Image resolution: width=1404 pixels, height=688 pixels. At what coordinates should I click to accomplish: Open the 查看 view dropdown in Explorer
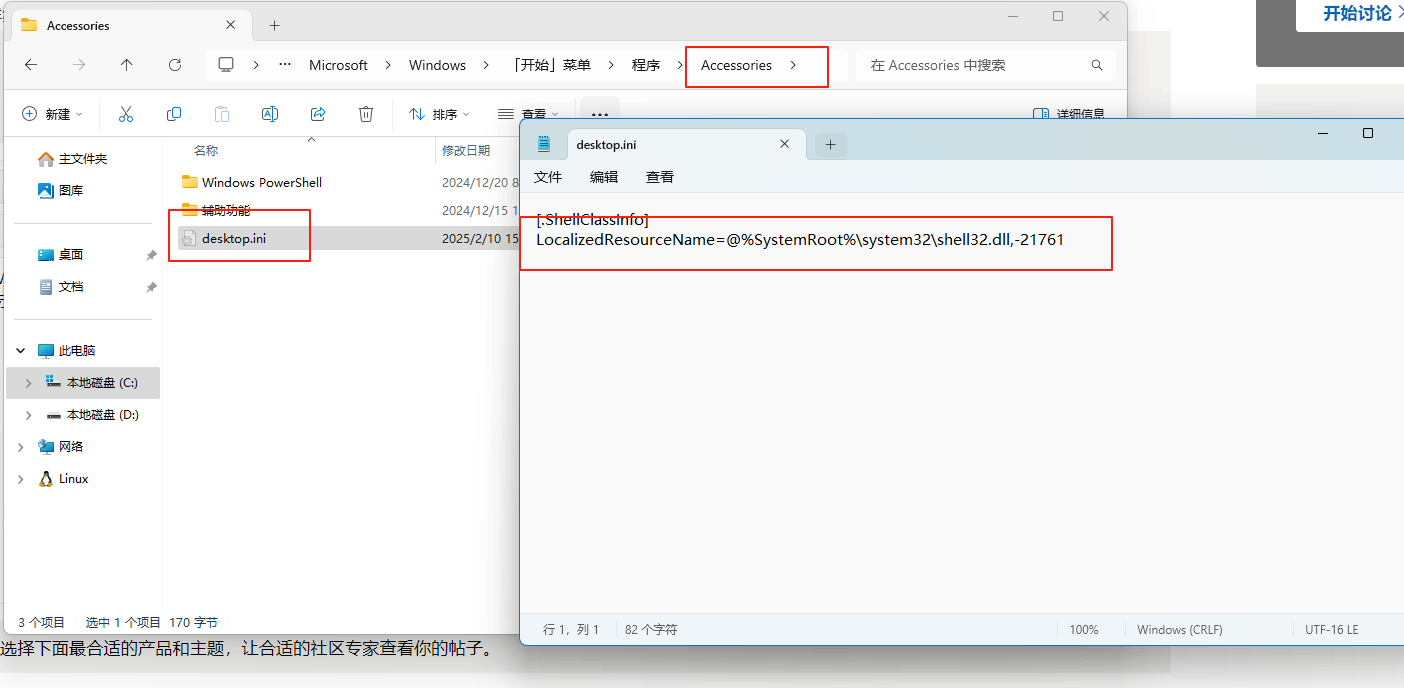[528, 114]
